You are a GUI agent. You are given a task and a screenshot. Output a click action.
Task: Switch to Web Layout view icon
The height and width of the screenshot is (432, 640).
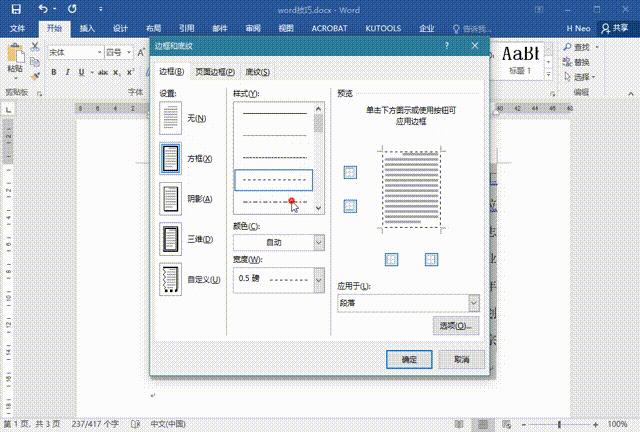tap(507, 424)
